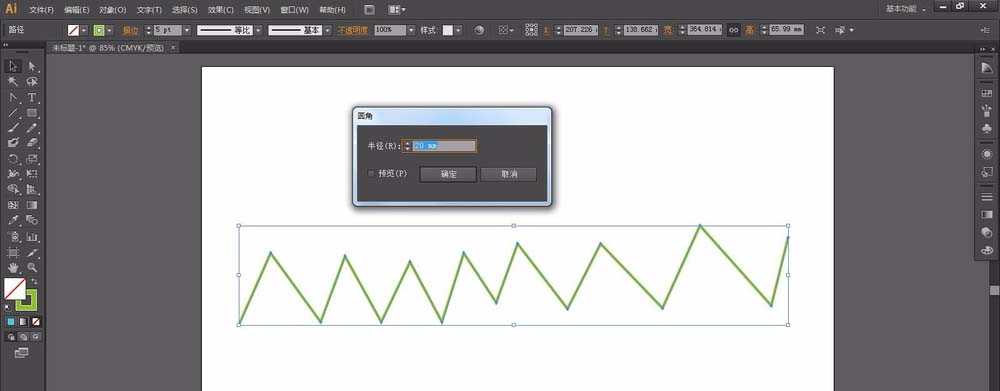Image resolution: width=1000 pixels, height=391 pixels.
Task: Select the Selection (black arrow) tool
Action: coord(13,66)
